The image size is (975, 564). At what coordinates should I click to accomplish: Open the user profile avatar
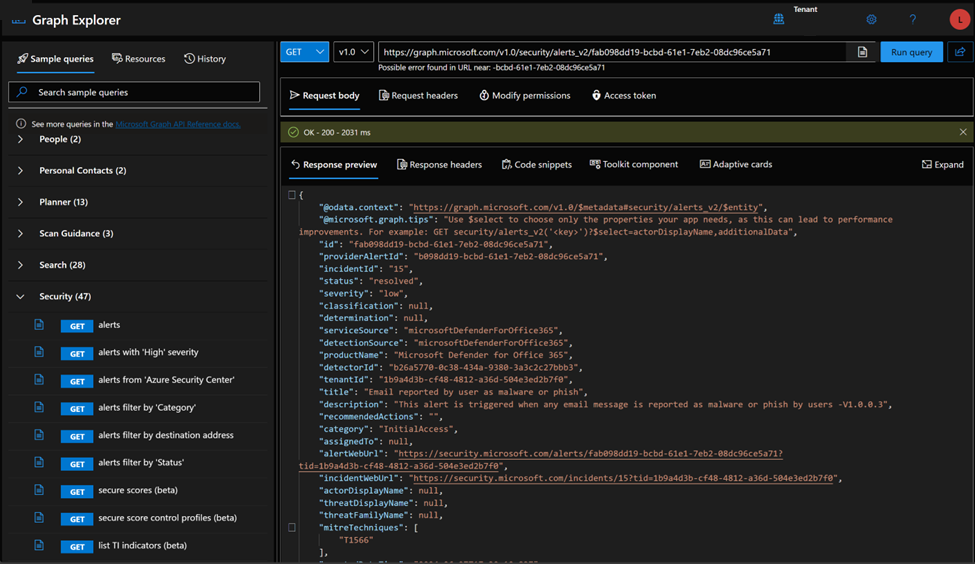959,19
